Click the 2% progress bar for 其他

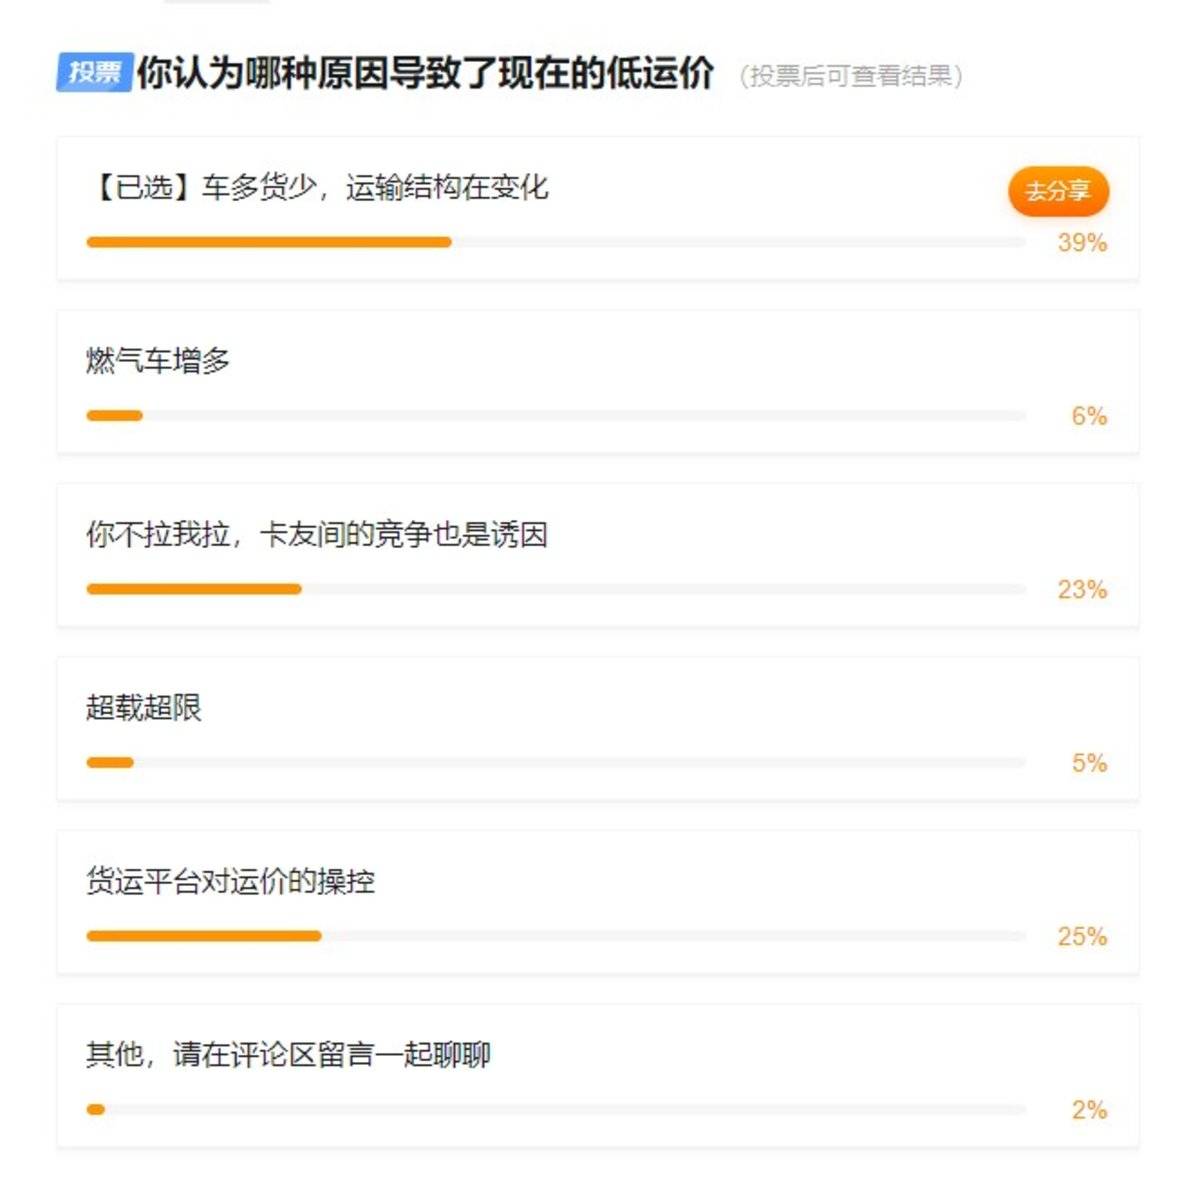[96, 1109]
